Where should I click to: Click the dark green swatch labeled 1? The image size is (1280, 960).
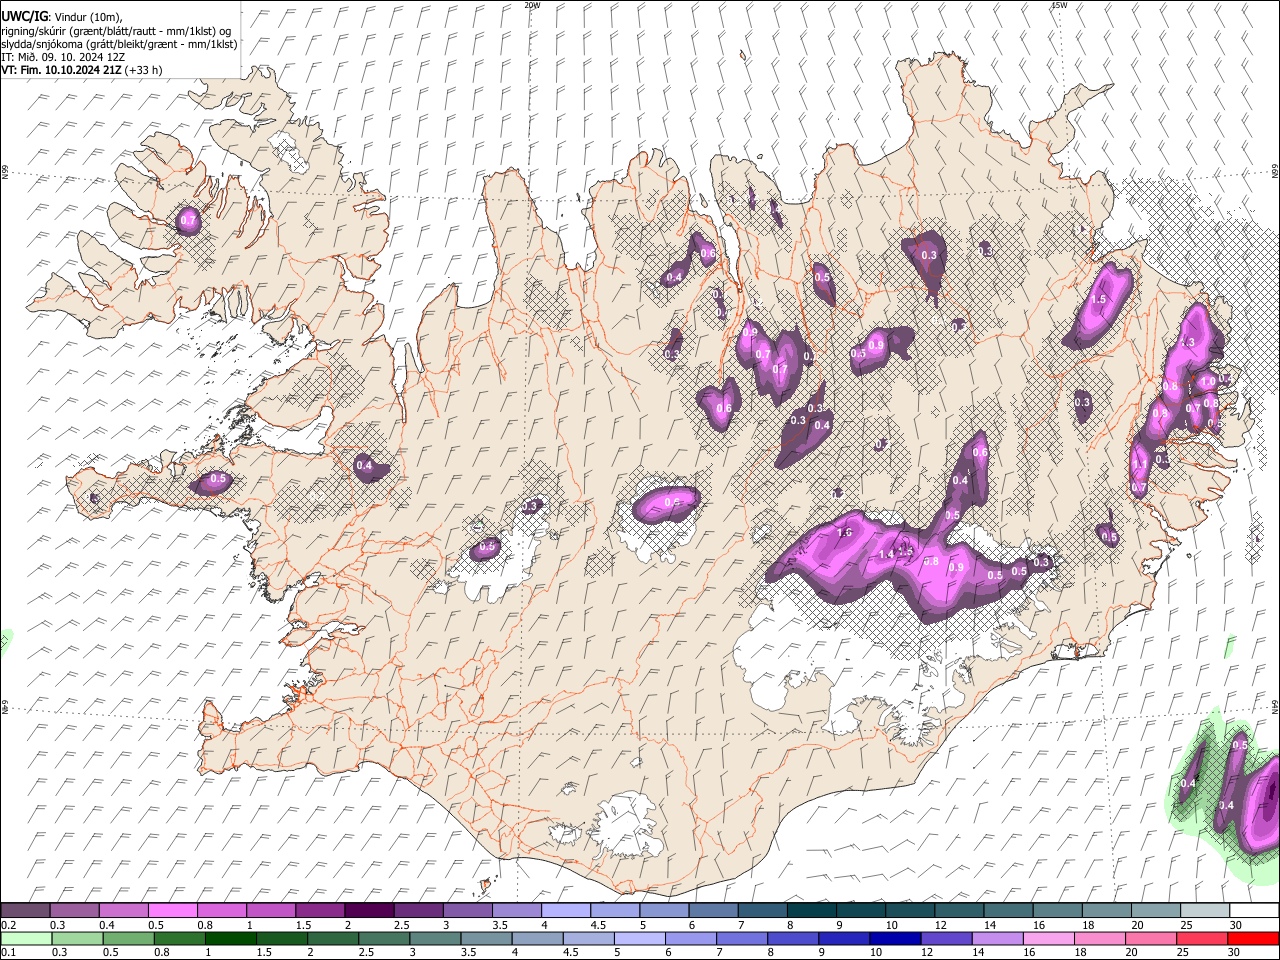pyautogui.click(x=230, y=938)
